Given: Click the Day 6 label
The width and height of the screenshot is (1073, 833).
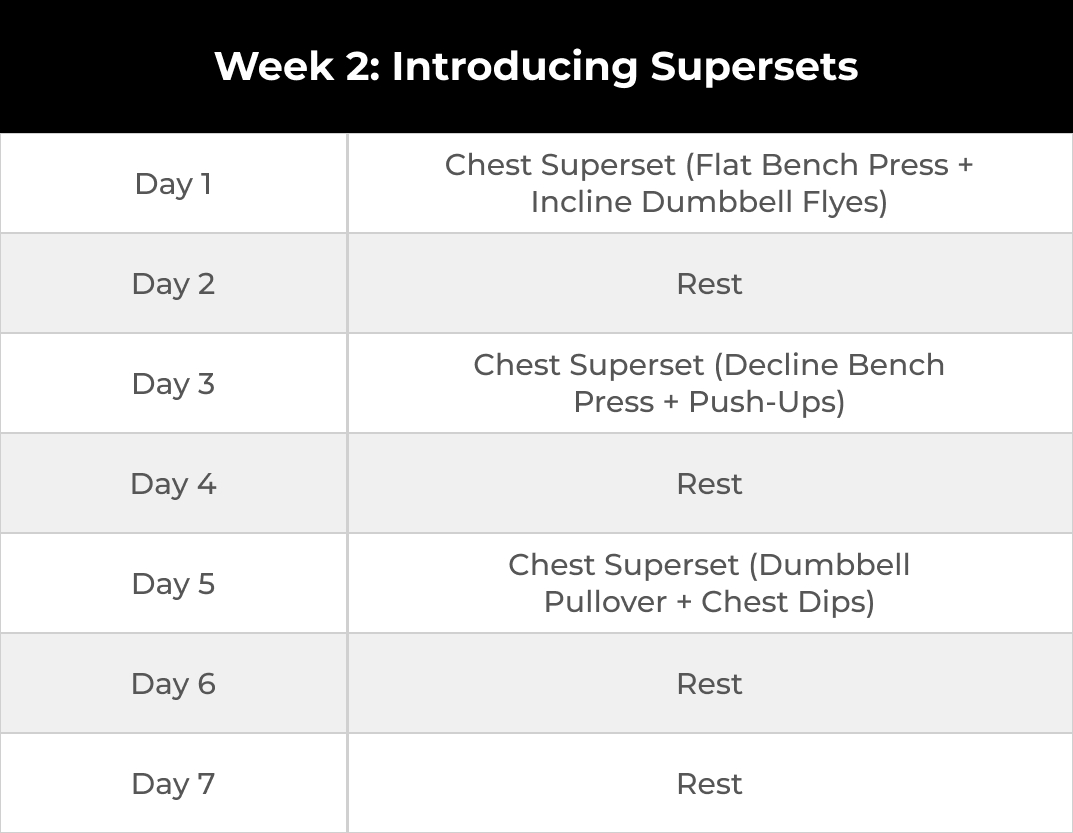Looking at the screenshot, I should click(x=173, y=684).
